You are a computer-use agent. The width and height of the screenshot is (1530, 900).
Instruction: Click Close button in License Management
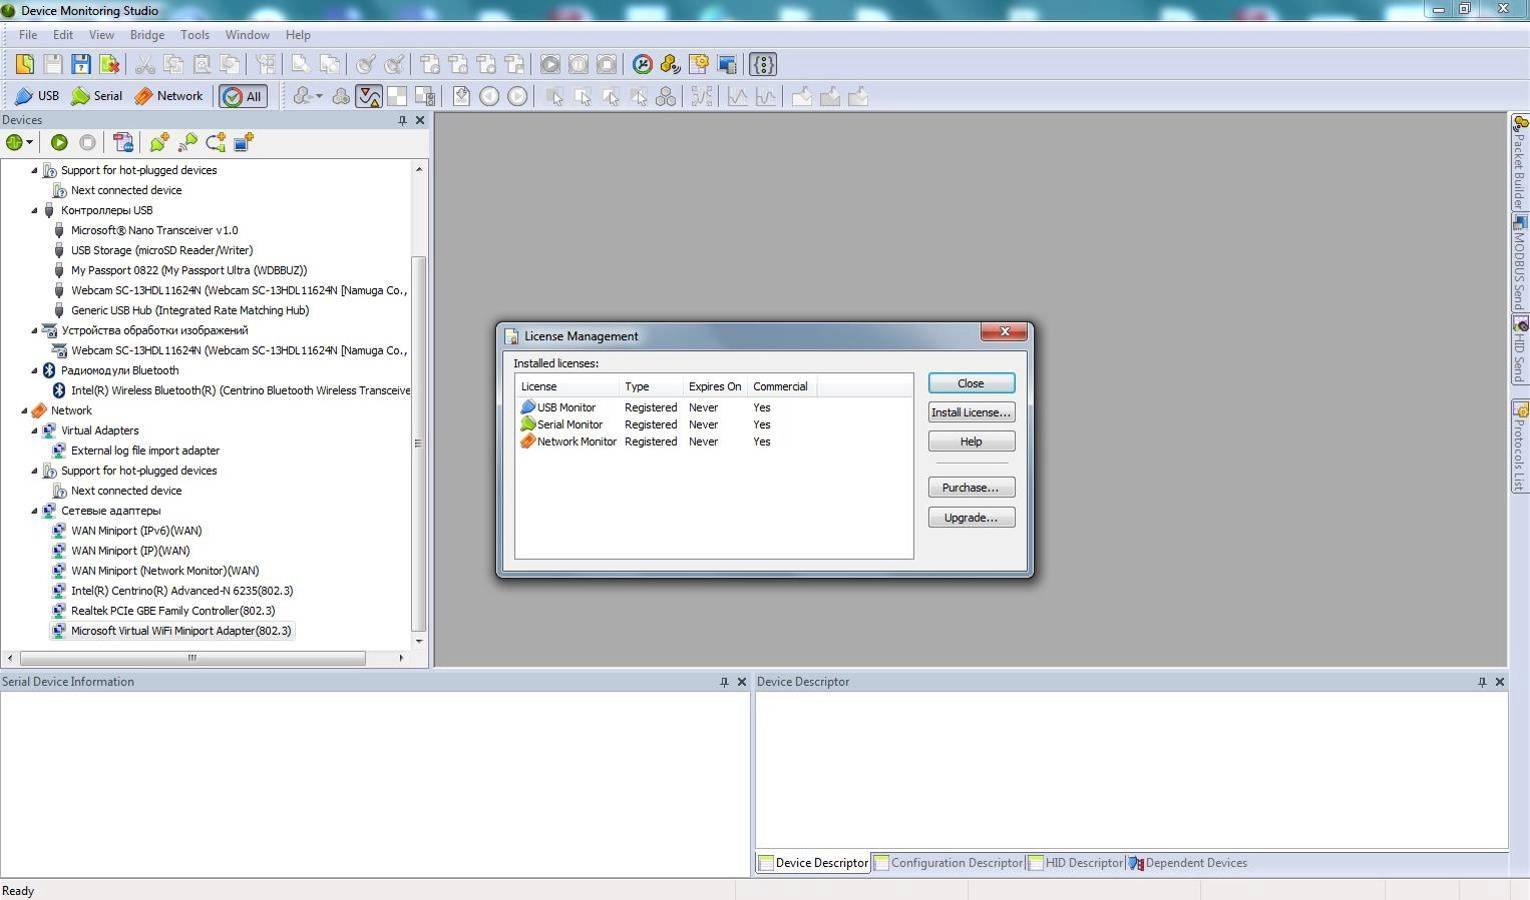click(x=971, y=383)
